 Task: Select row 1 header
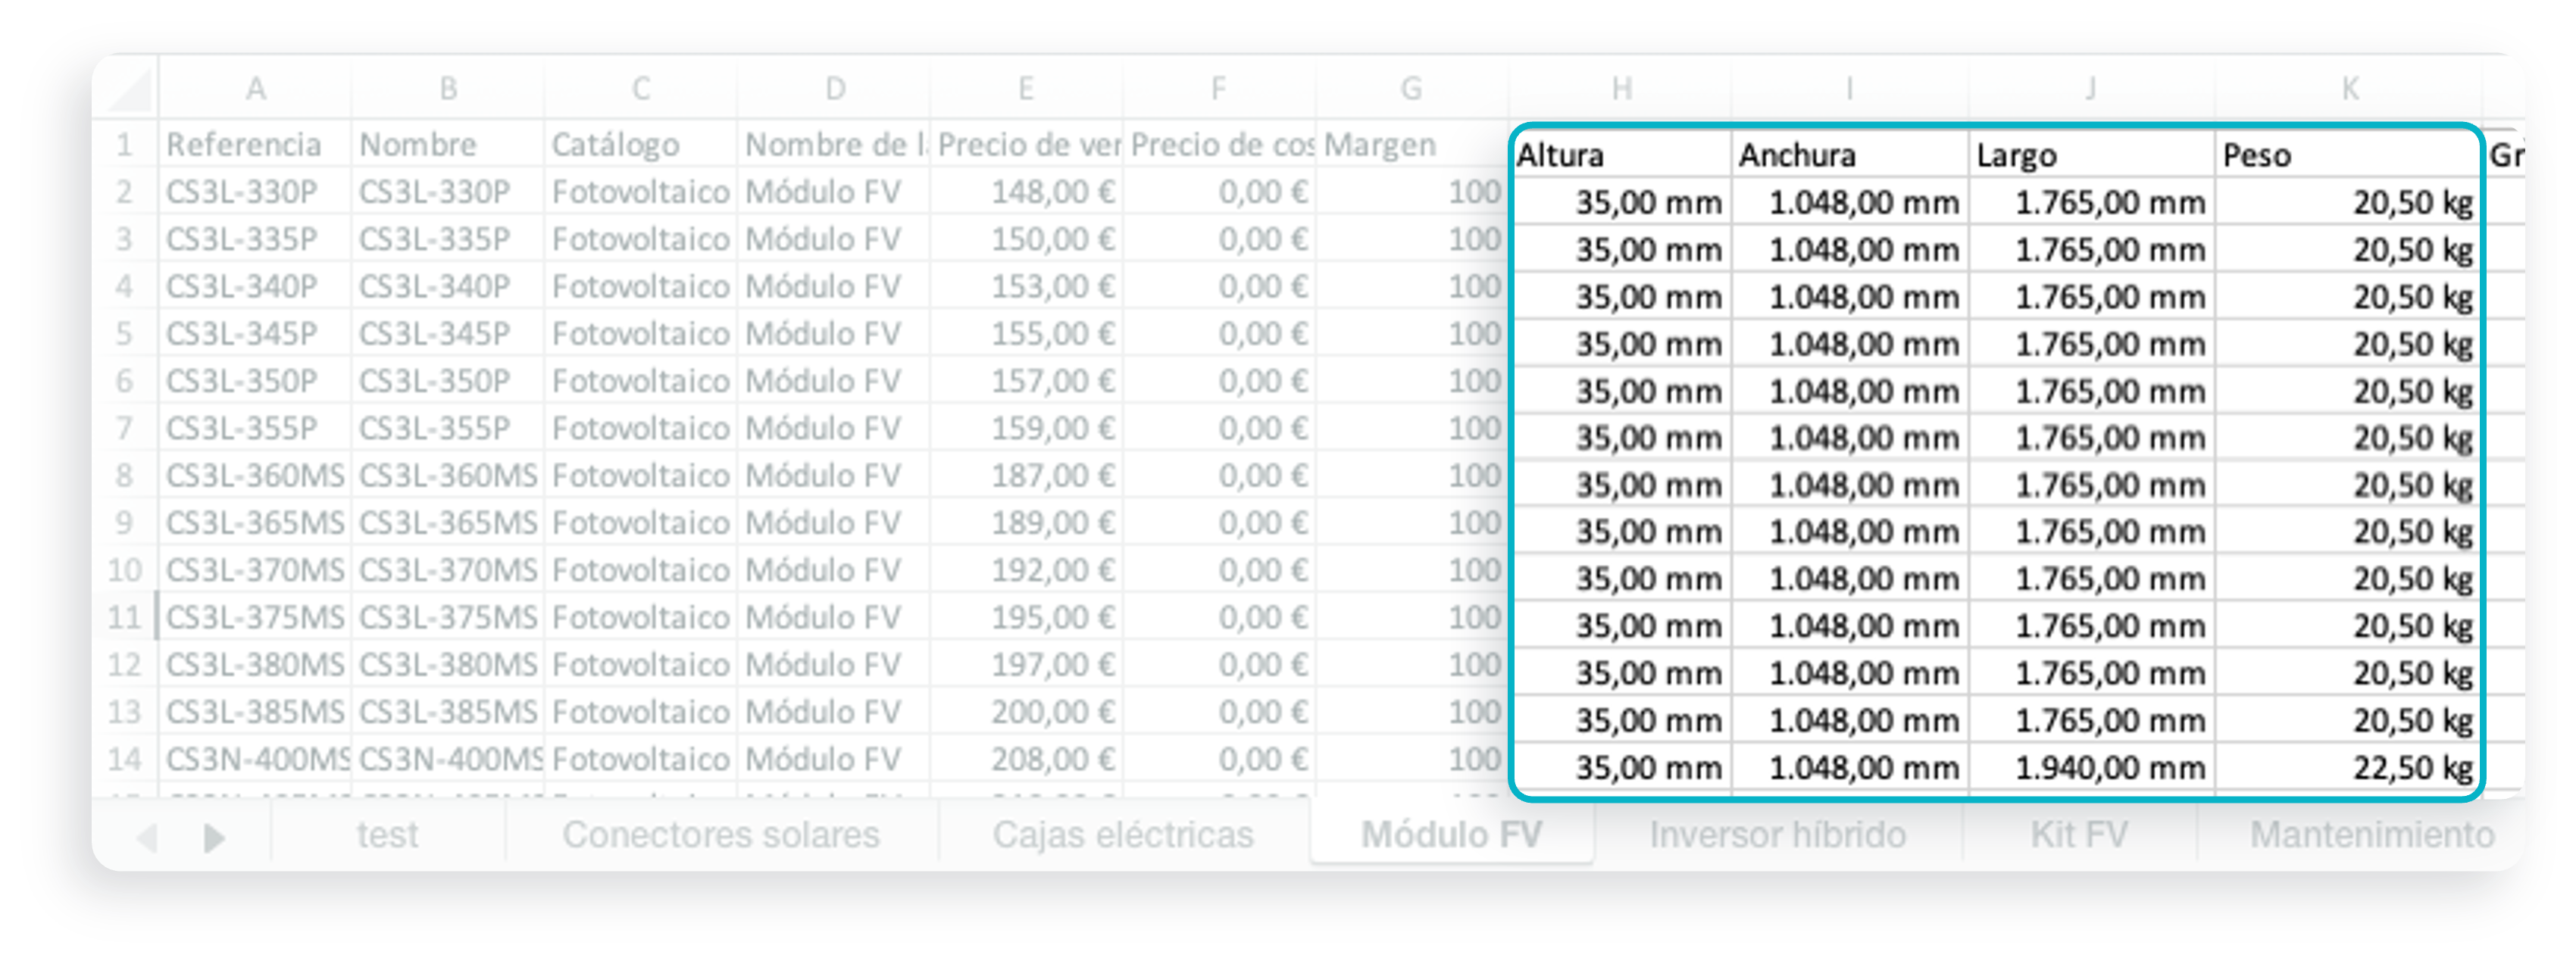[x=124, y=145]
